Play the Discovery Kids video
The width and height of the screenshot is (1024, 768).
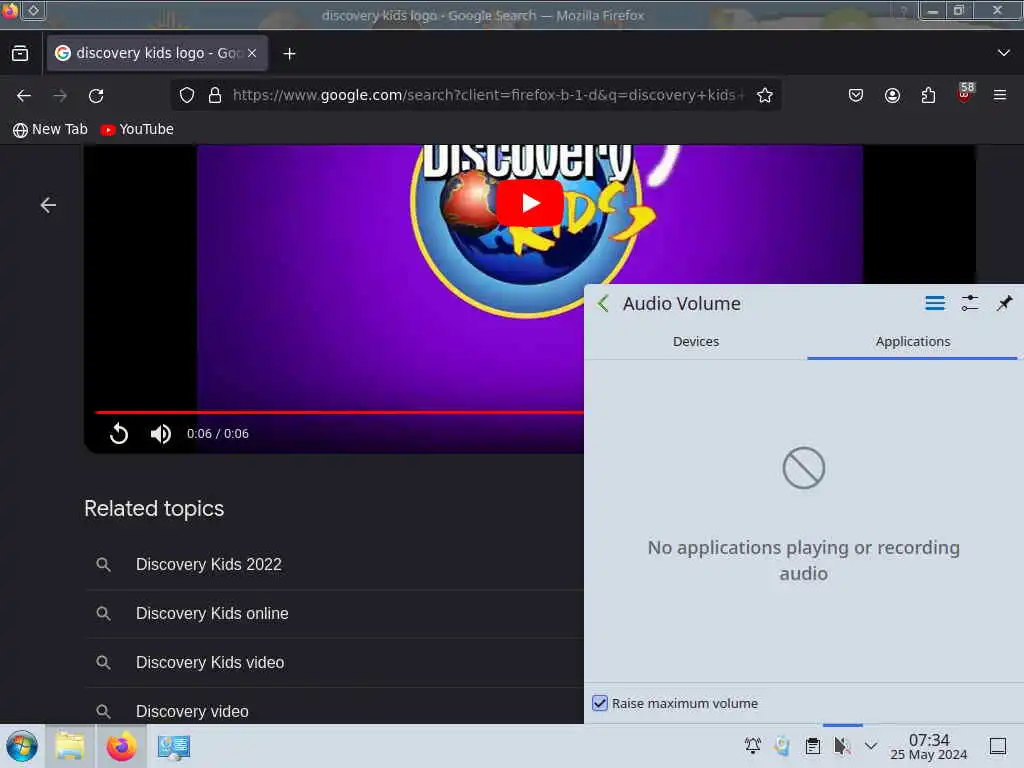coord(530,203)
